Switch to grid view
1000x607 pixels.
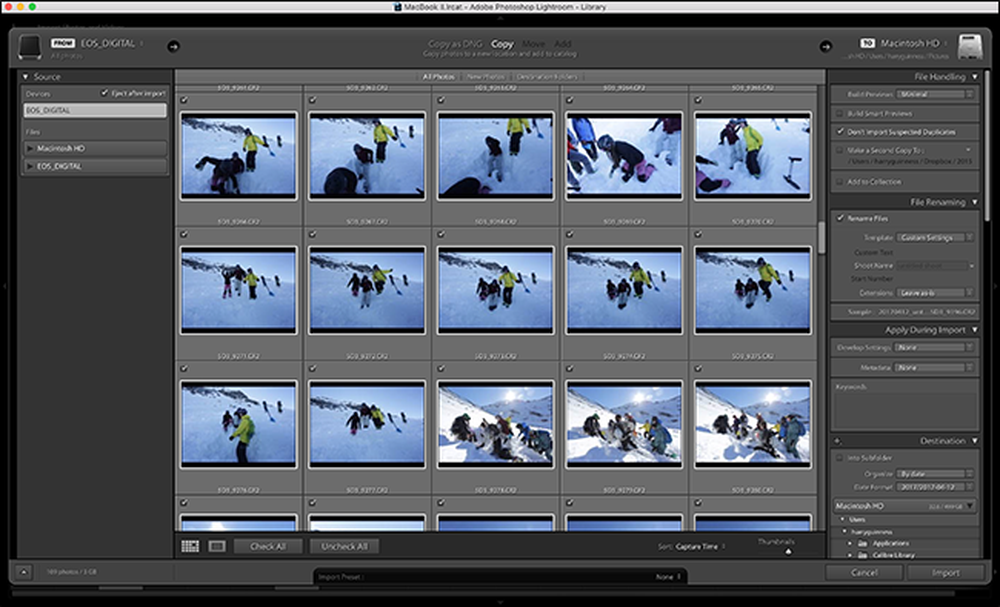pyautogui.click(x=190, y=546)
